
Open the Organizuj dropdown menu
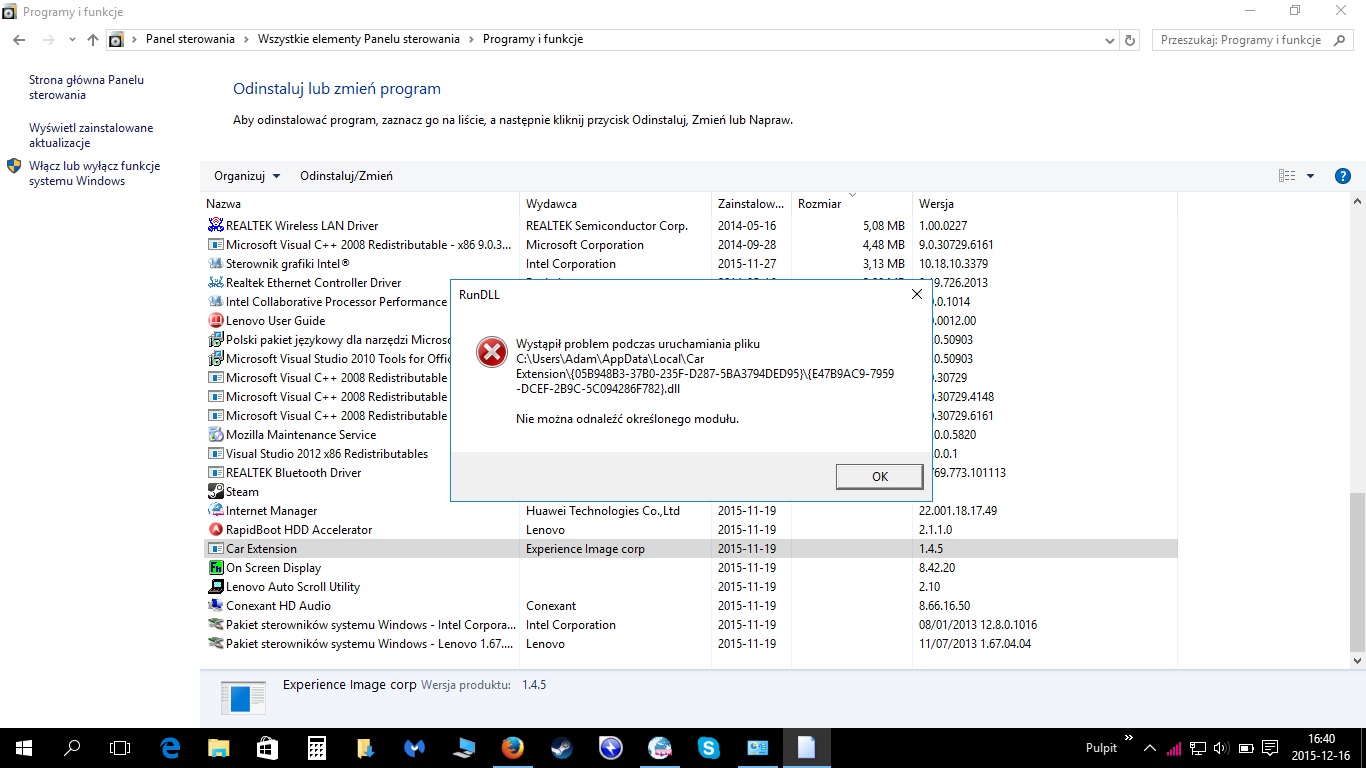point(246,176)
